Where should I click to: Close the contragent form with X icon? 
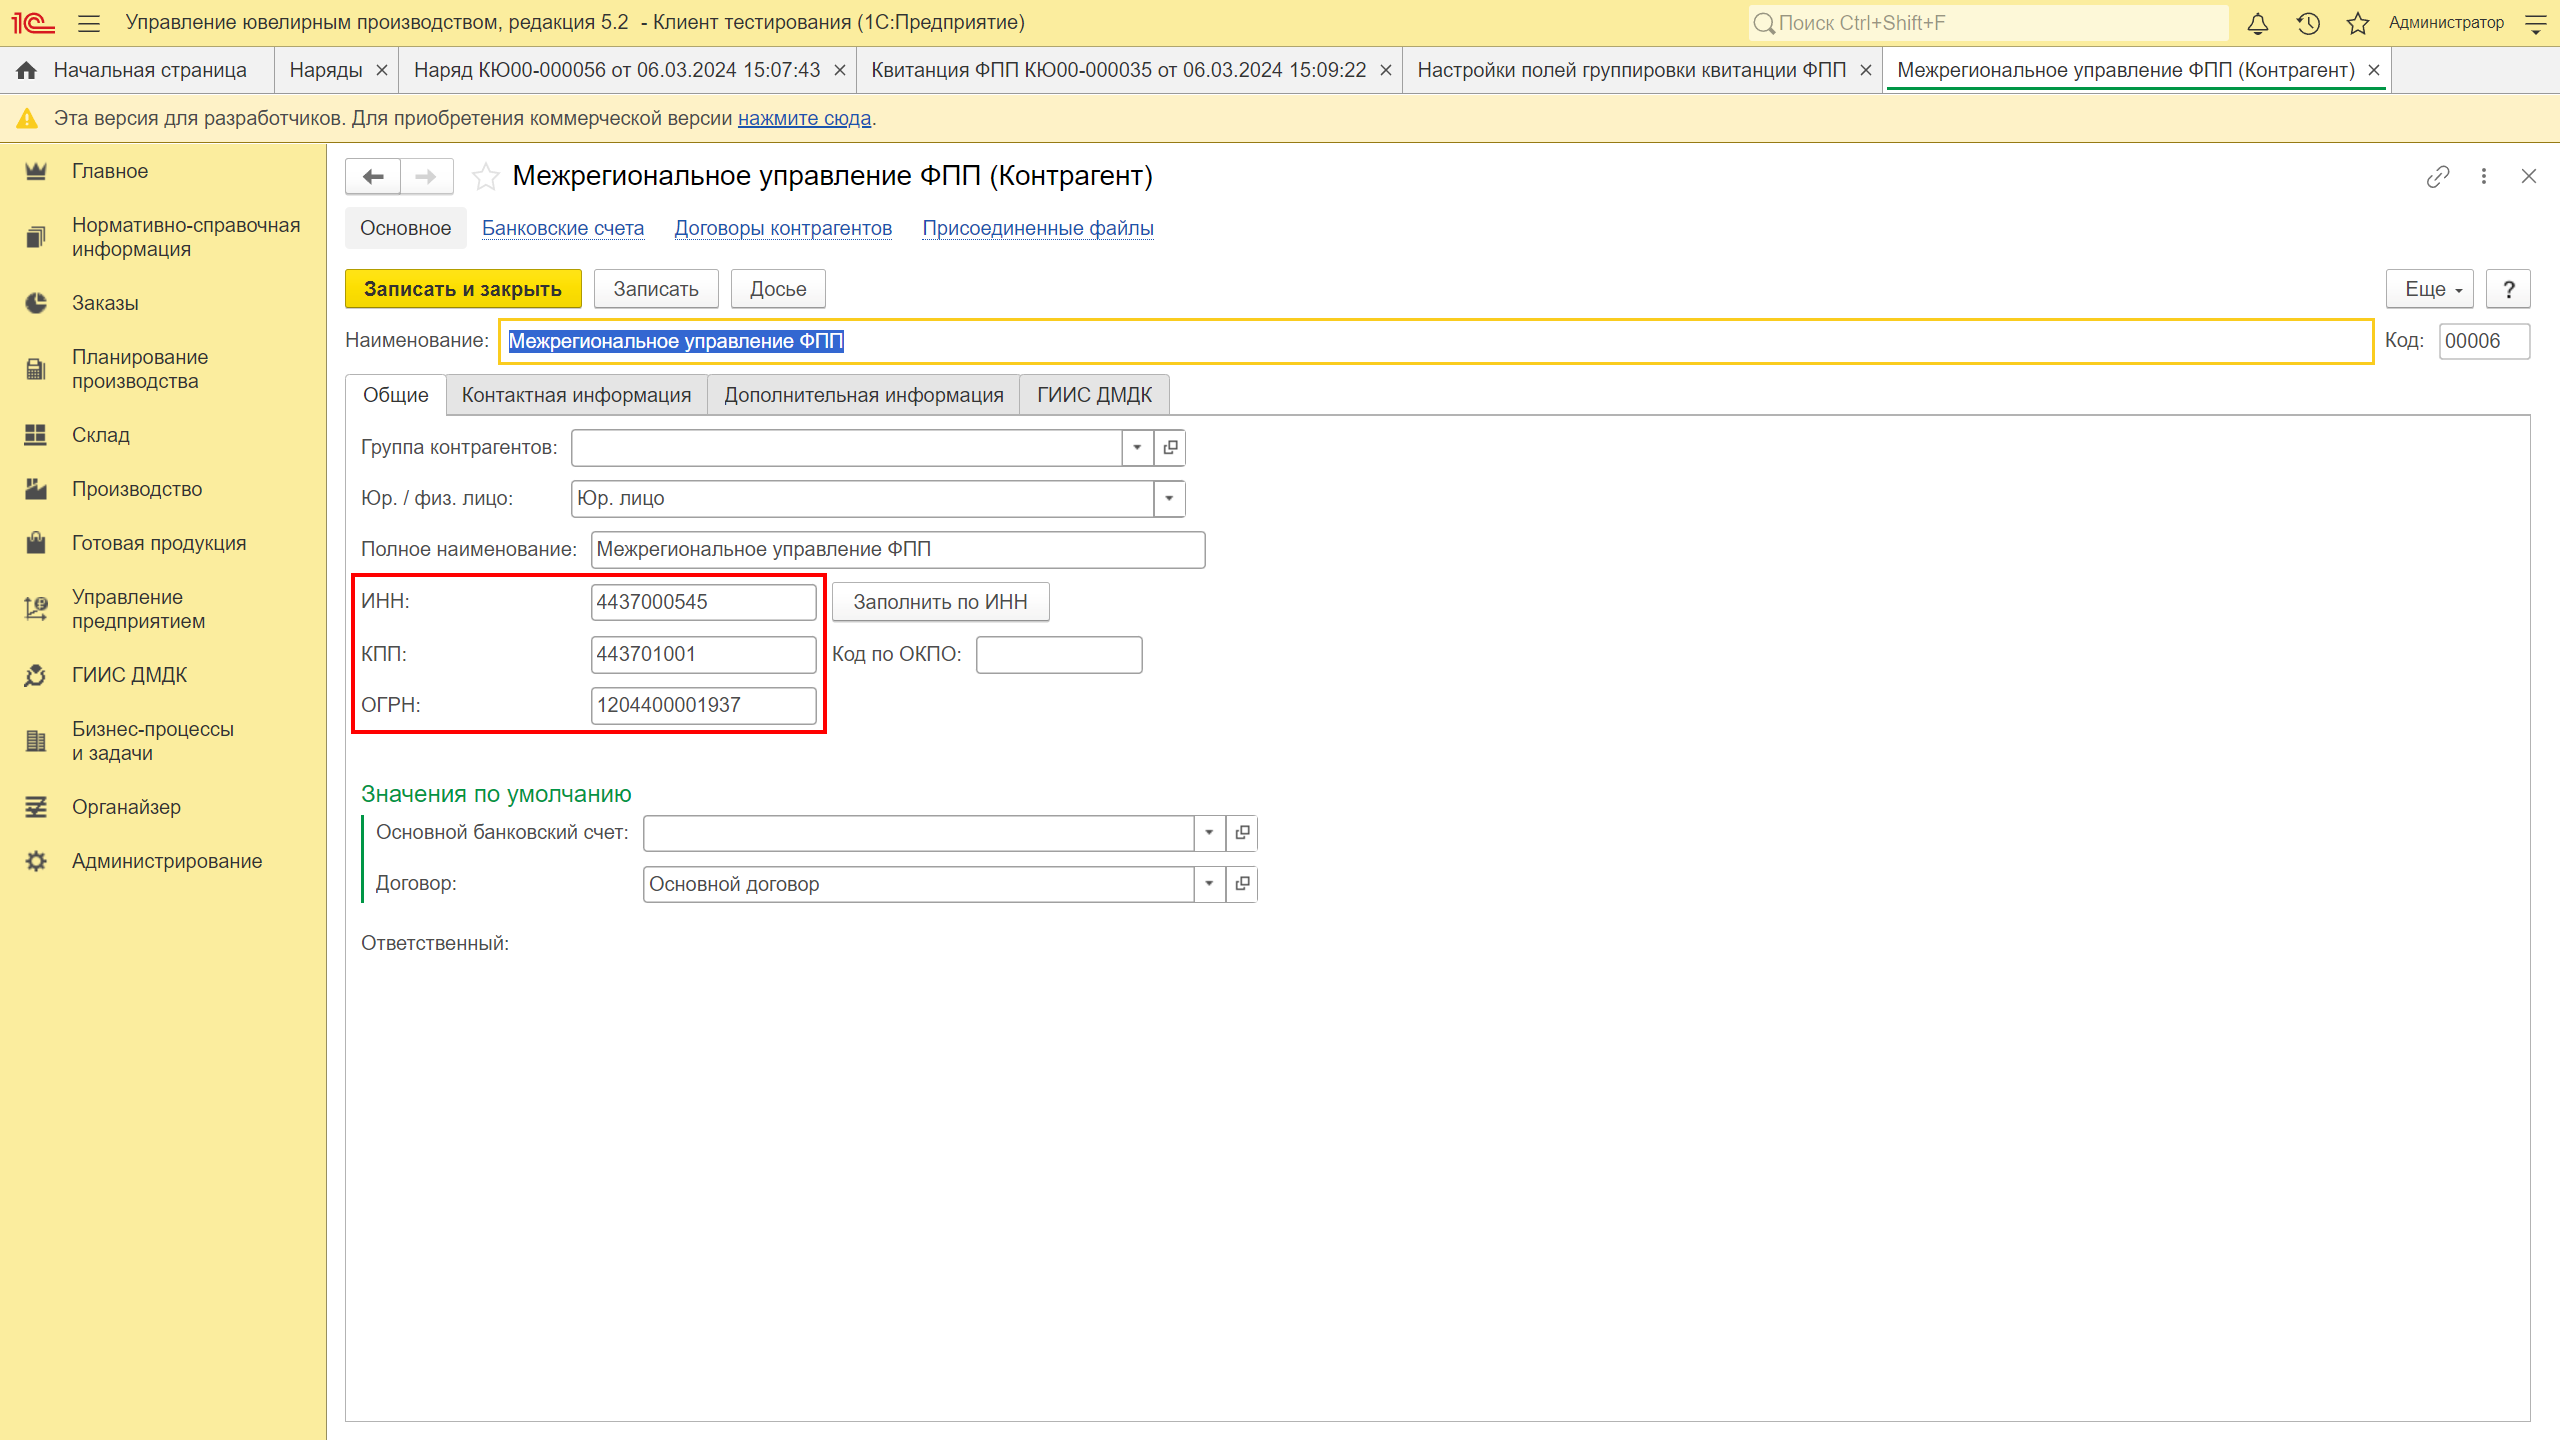2529,177
